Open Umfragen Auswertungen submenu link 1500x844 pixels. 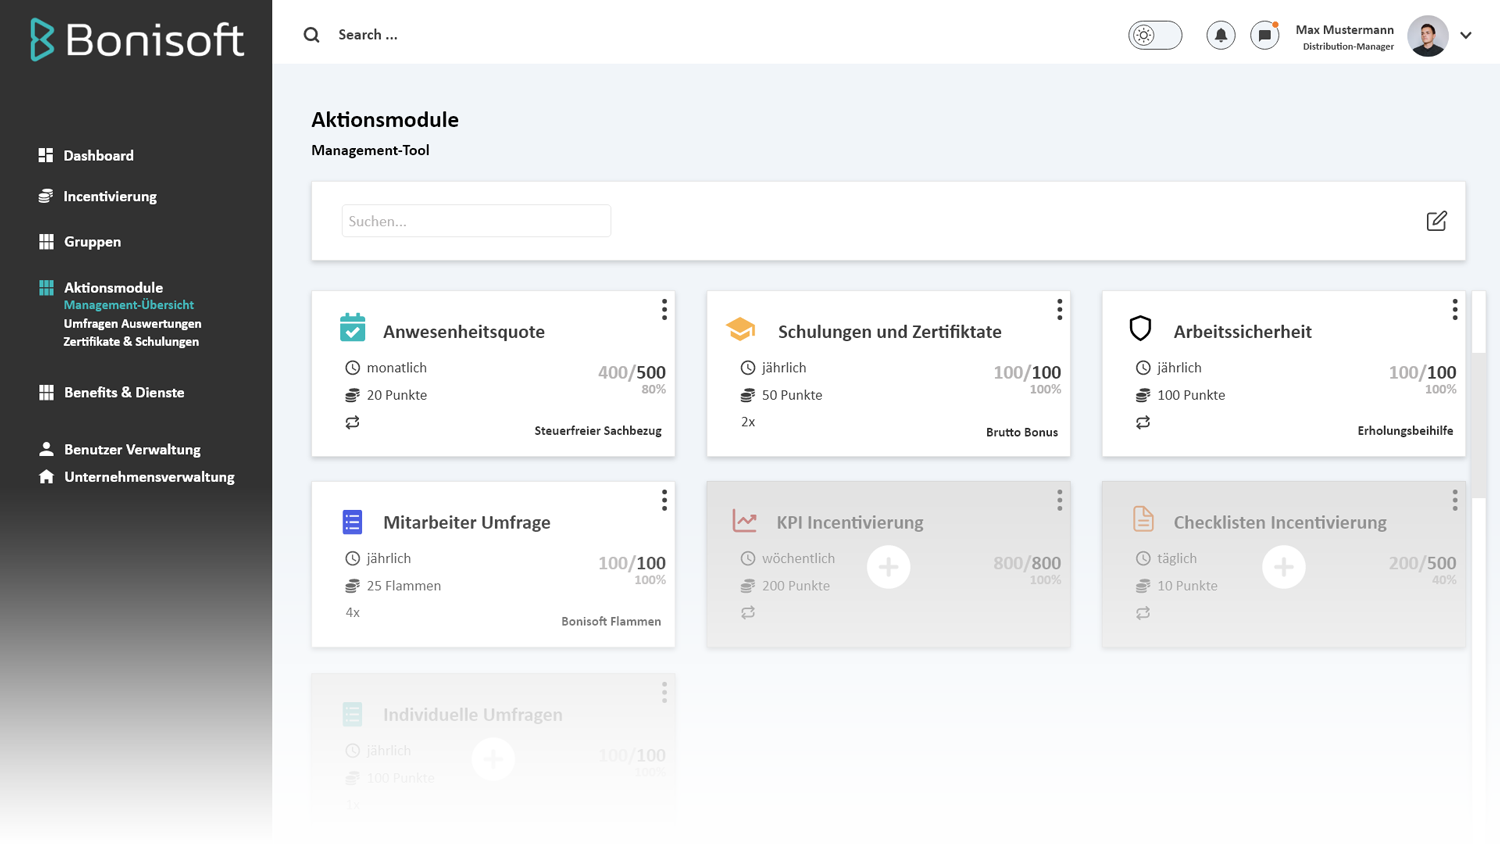click(132, 324)
